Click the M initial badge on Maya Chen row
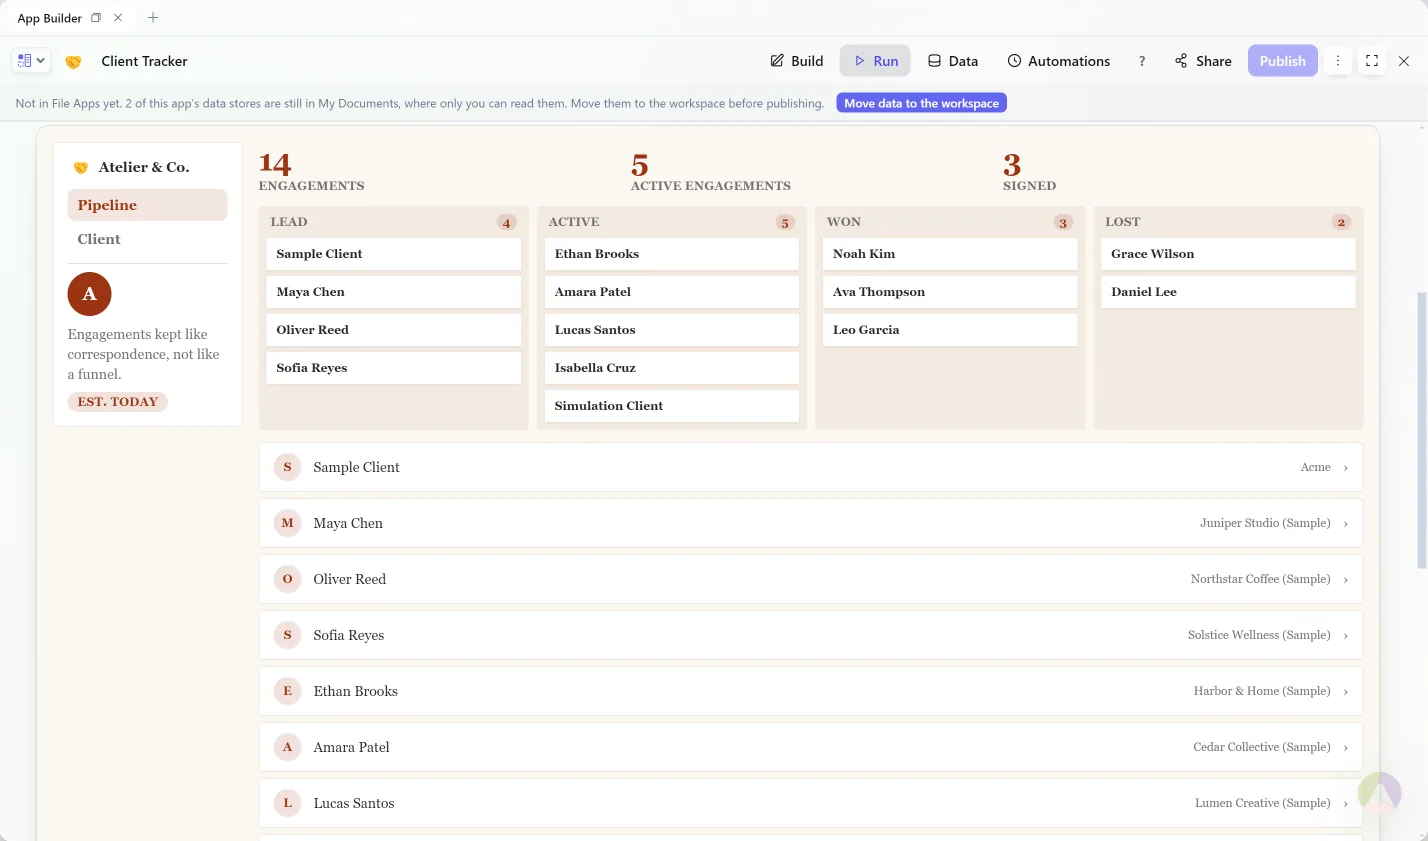The image size is (1428, 841). pos(287,523)
